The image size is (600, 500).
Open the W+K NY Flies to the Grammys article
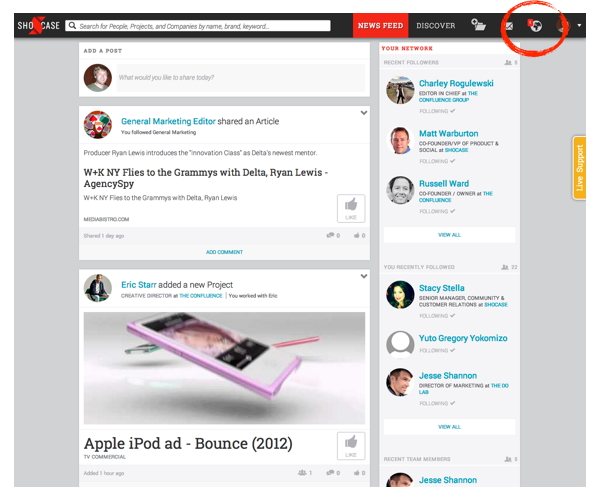coord(206,178)
